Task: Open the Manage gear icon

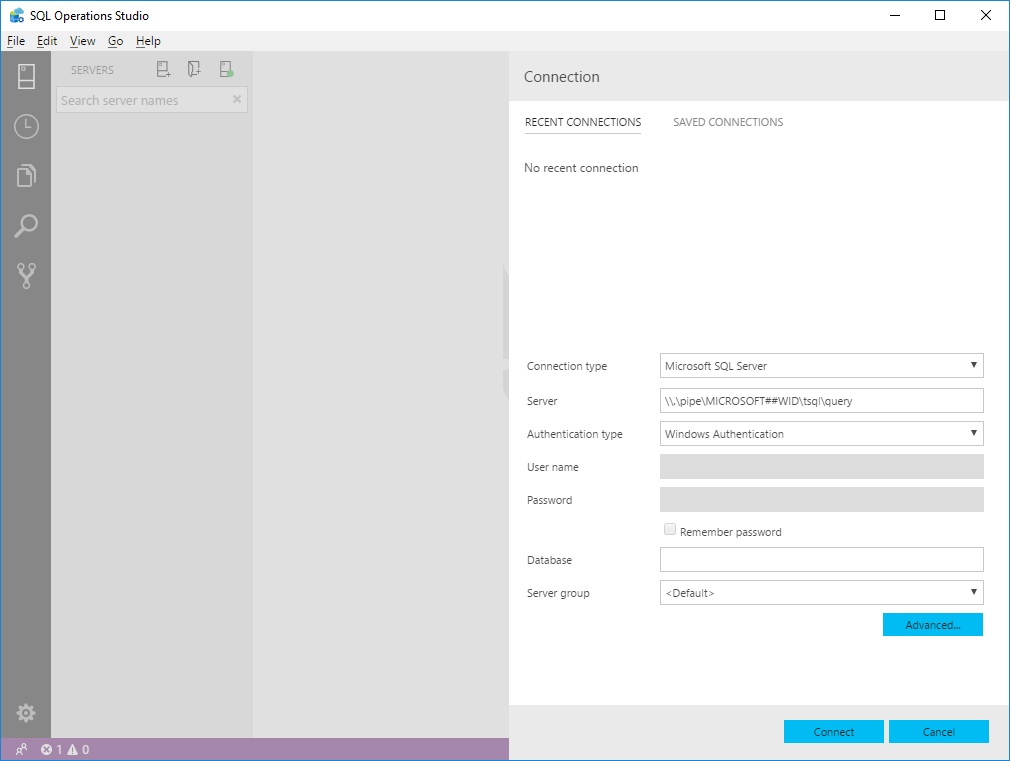Action: pos(26,713)
